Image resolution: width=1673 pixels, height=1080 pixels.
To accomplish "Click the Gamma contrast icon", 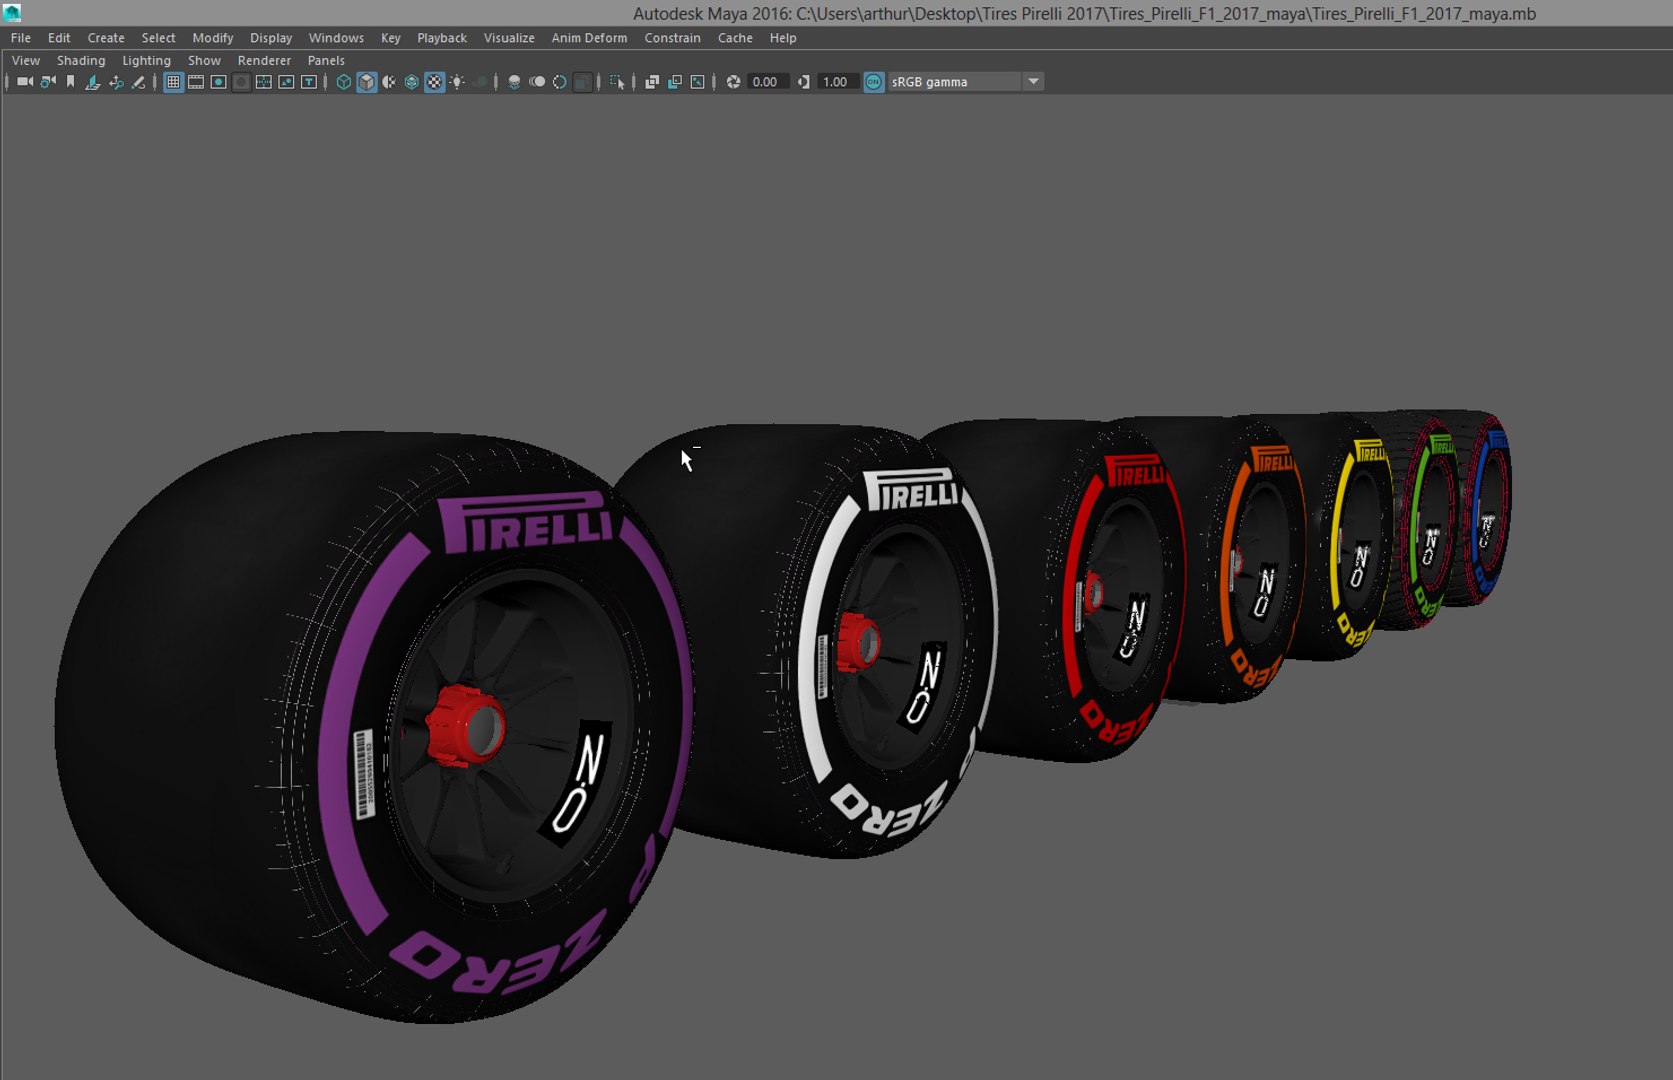I will click(804, 82).
